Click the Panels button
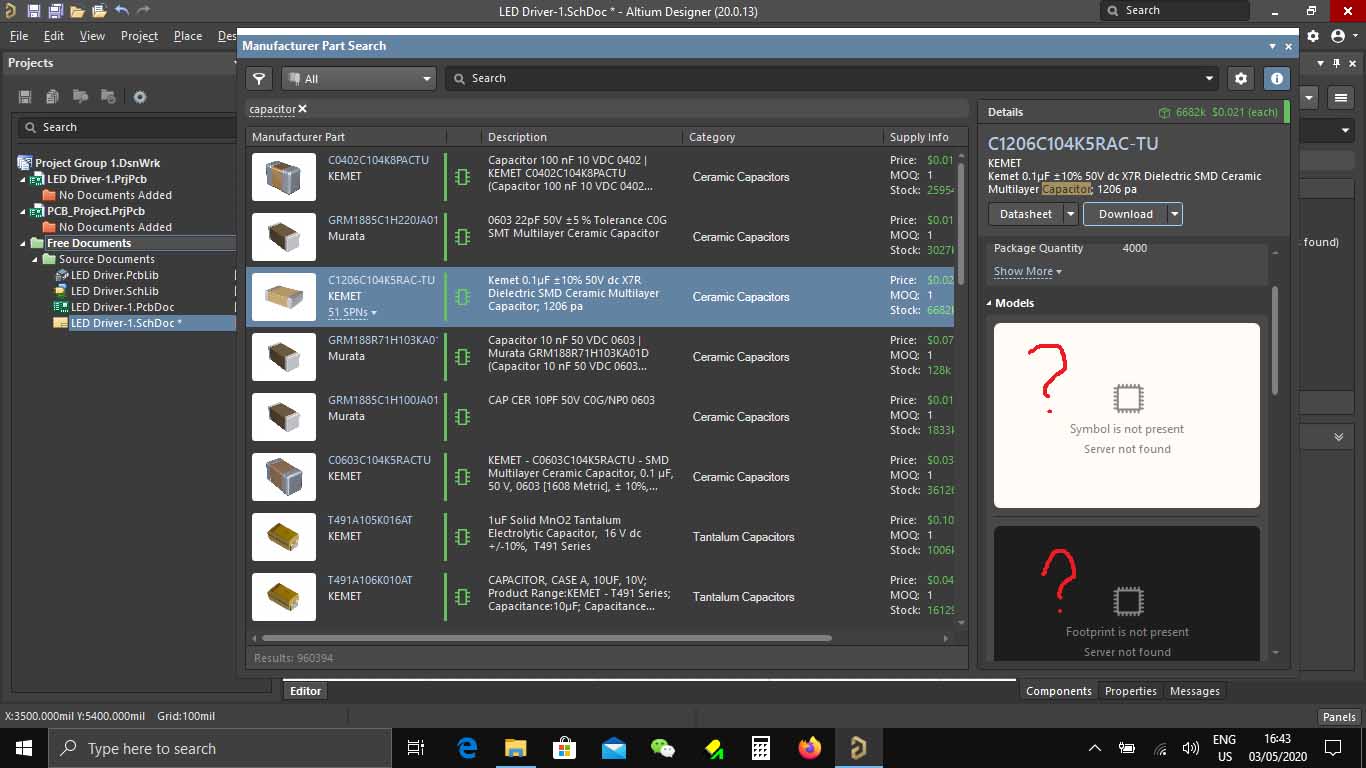The width and height of the screenshot is (1366, 768). [1338, 716]
